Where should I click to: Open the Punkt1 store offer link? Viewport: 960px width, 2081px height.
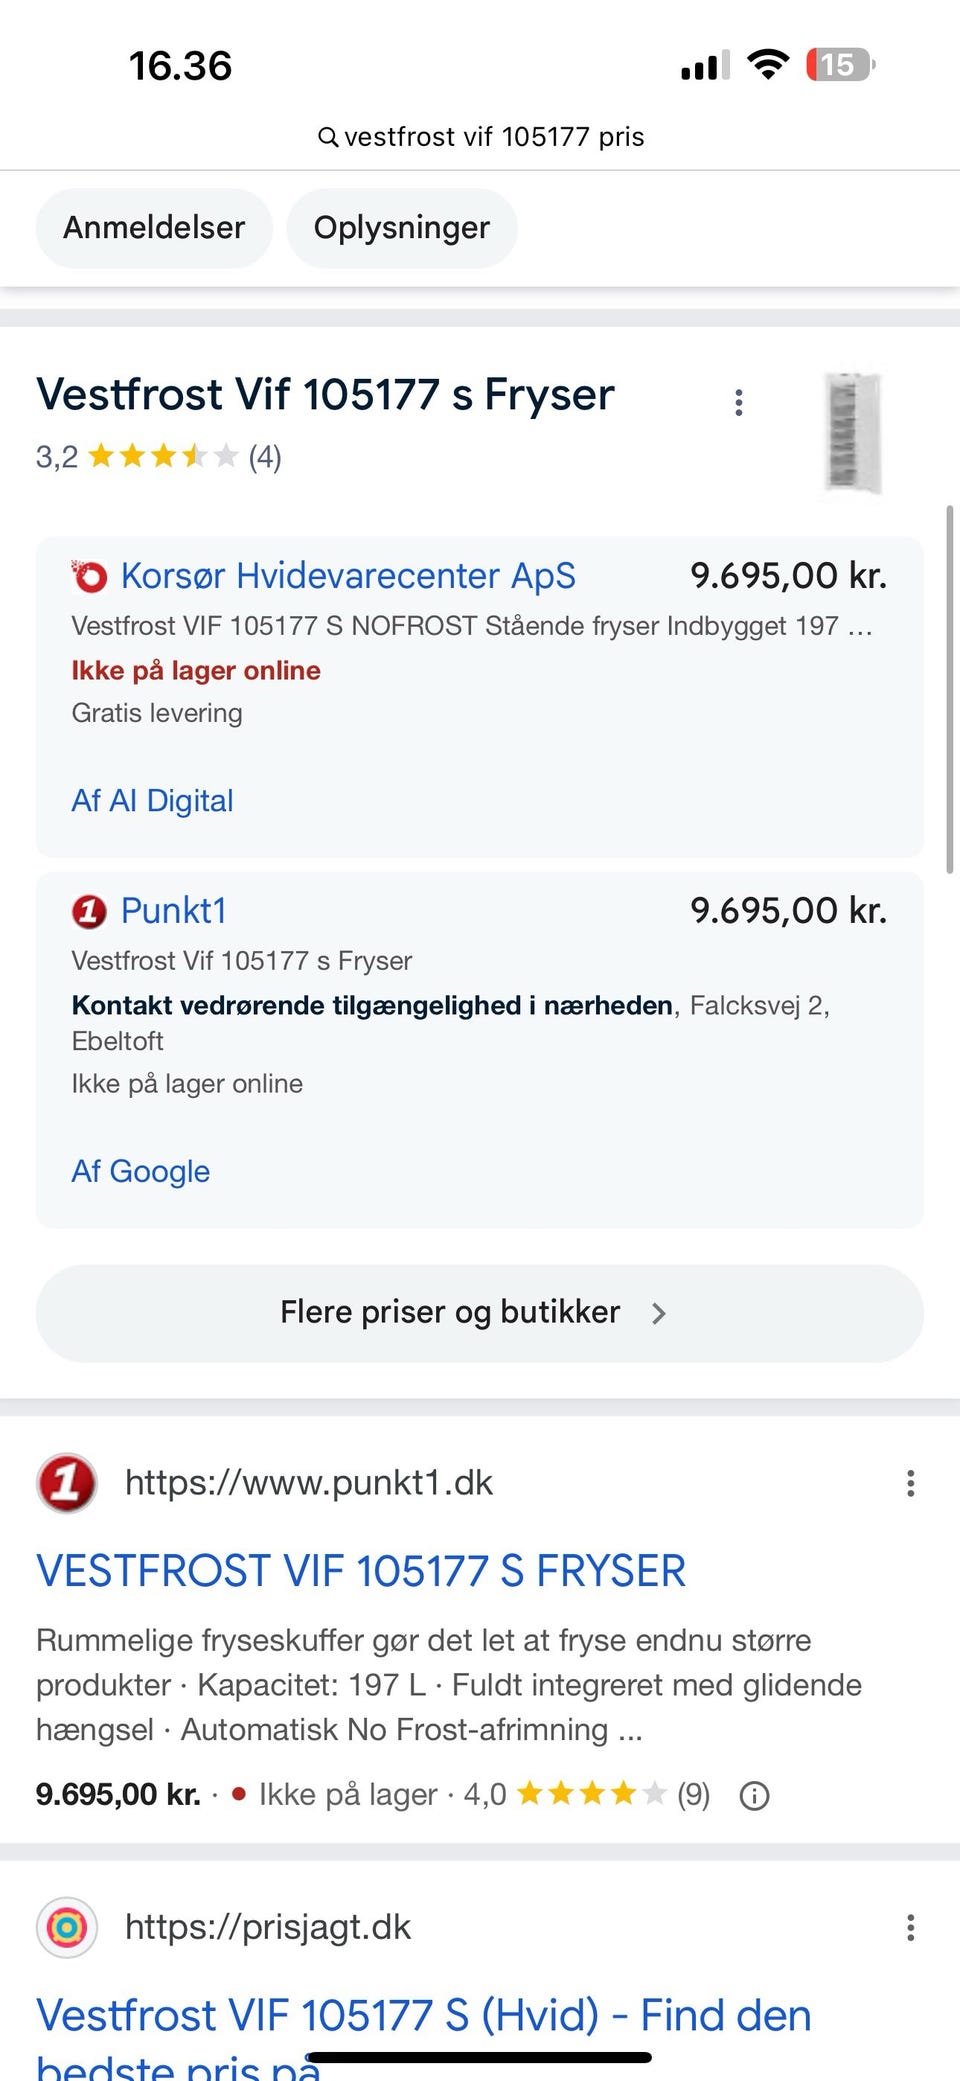click(x=174, y=911)
